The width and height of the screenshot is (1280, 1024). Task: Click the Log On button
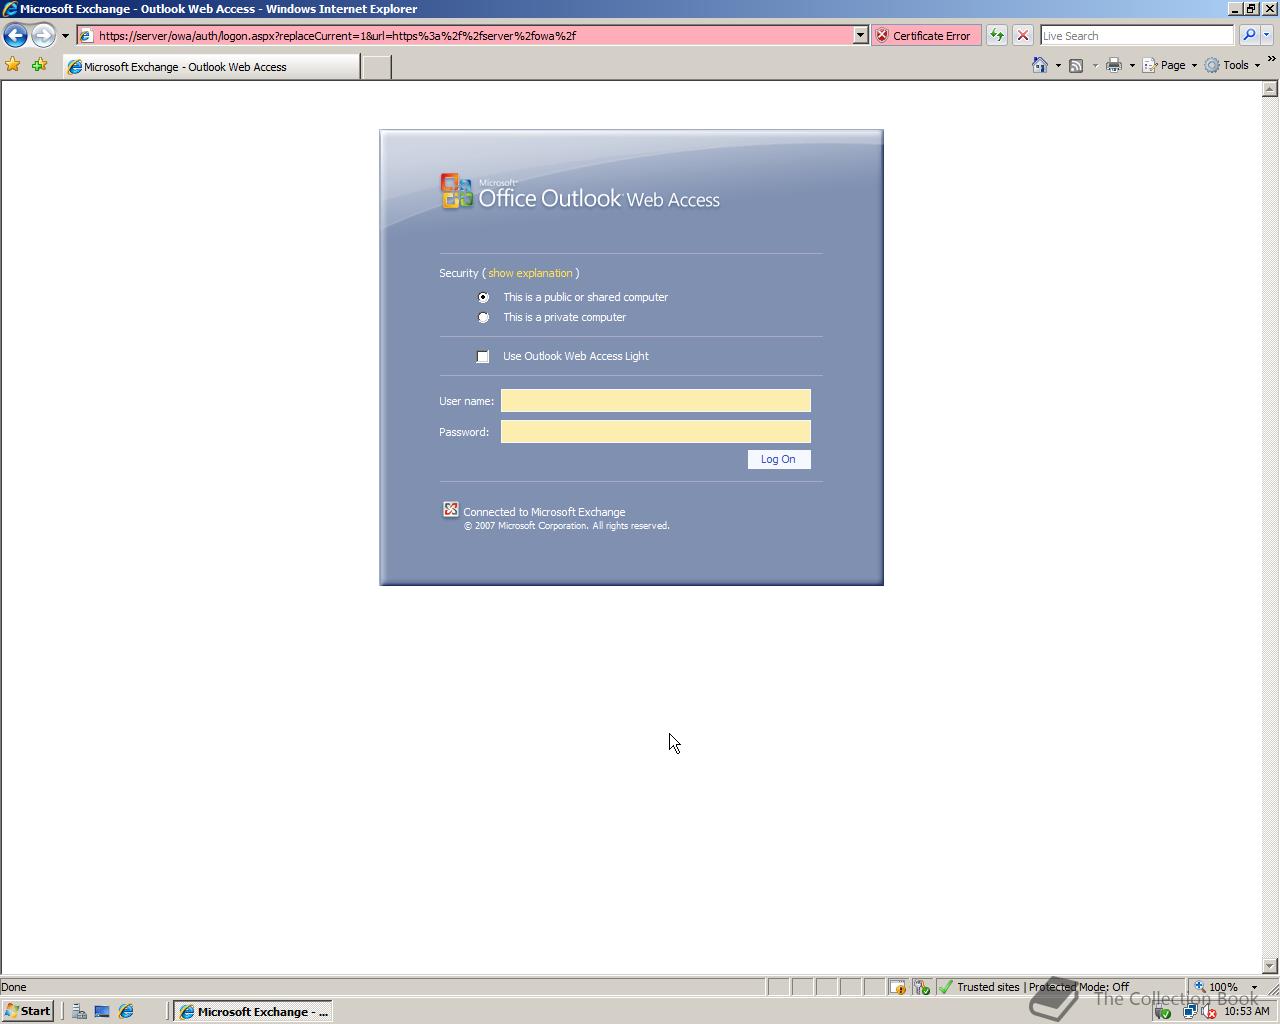pyautogui.click(x=779, y=459)
